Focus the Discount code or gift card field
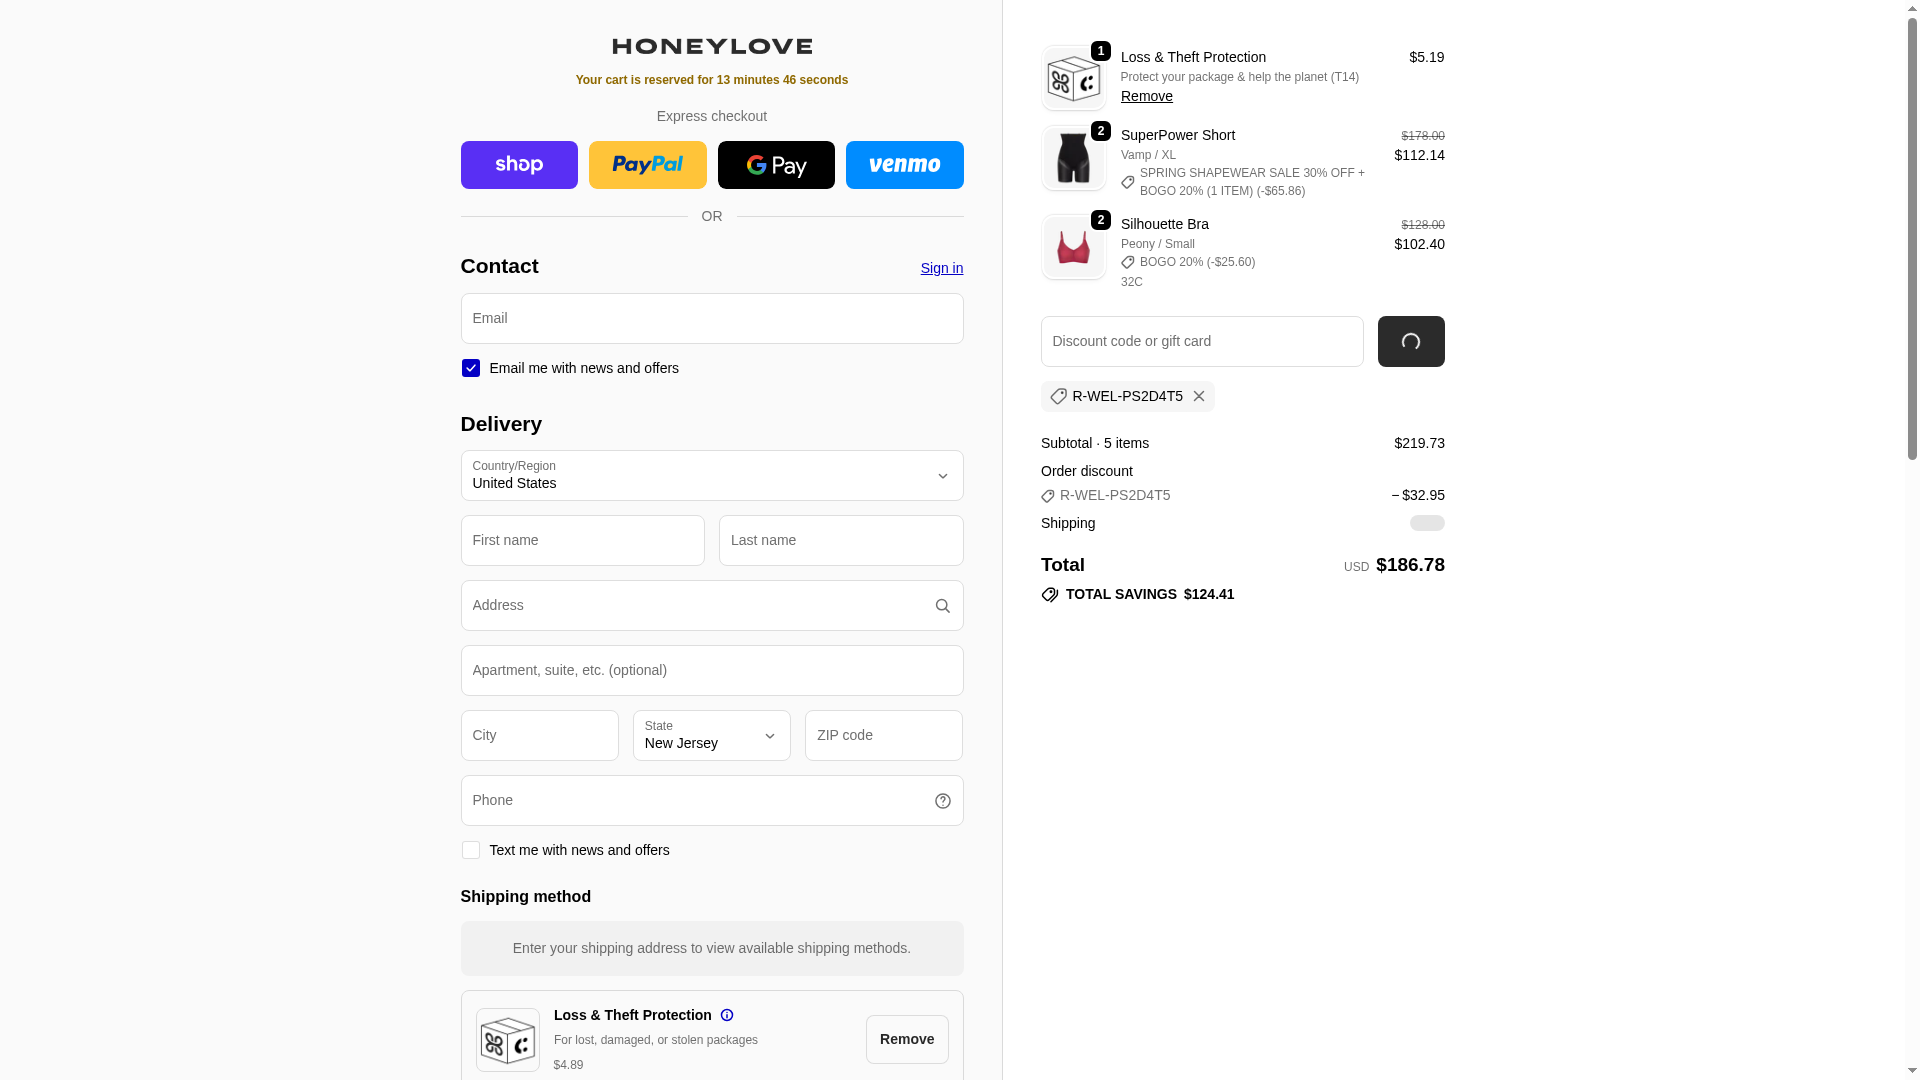The height and width of the screenshot is (1080, 1920). tap(1202, 342)
